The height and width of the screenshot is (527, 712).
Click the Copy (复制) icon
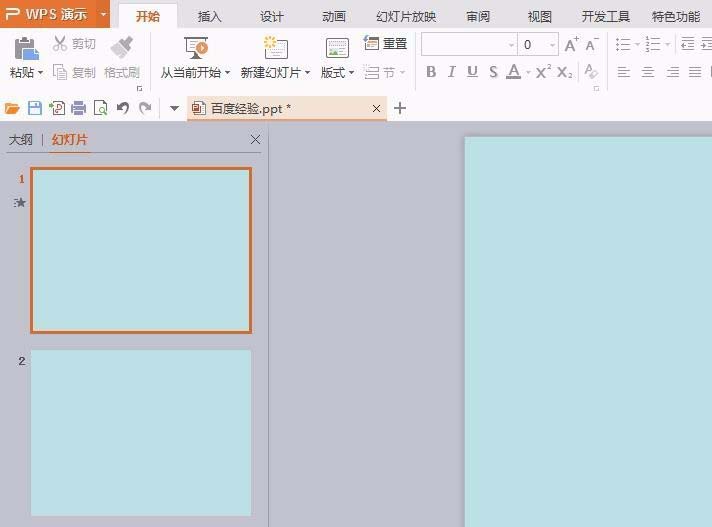(60, 72)
